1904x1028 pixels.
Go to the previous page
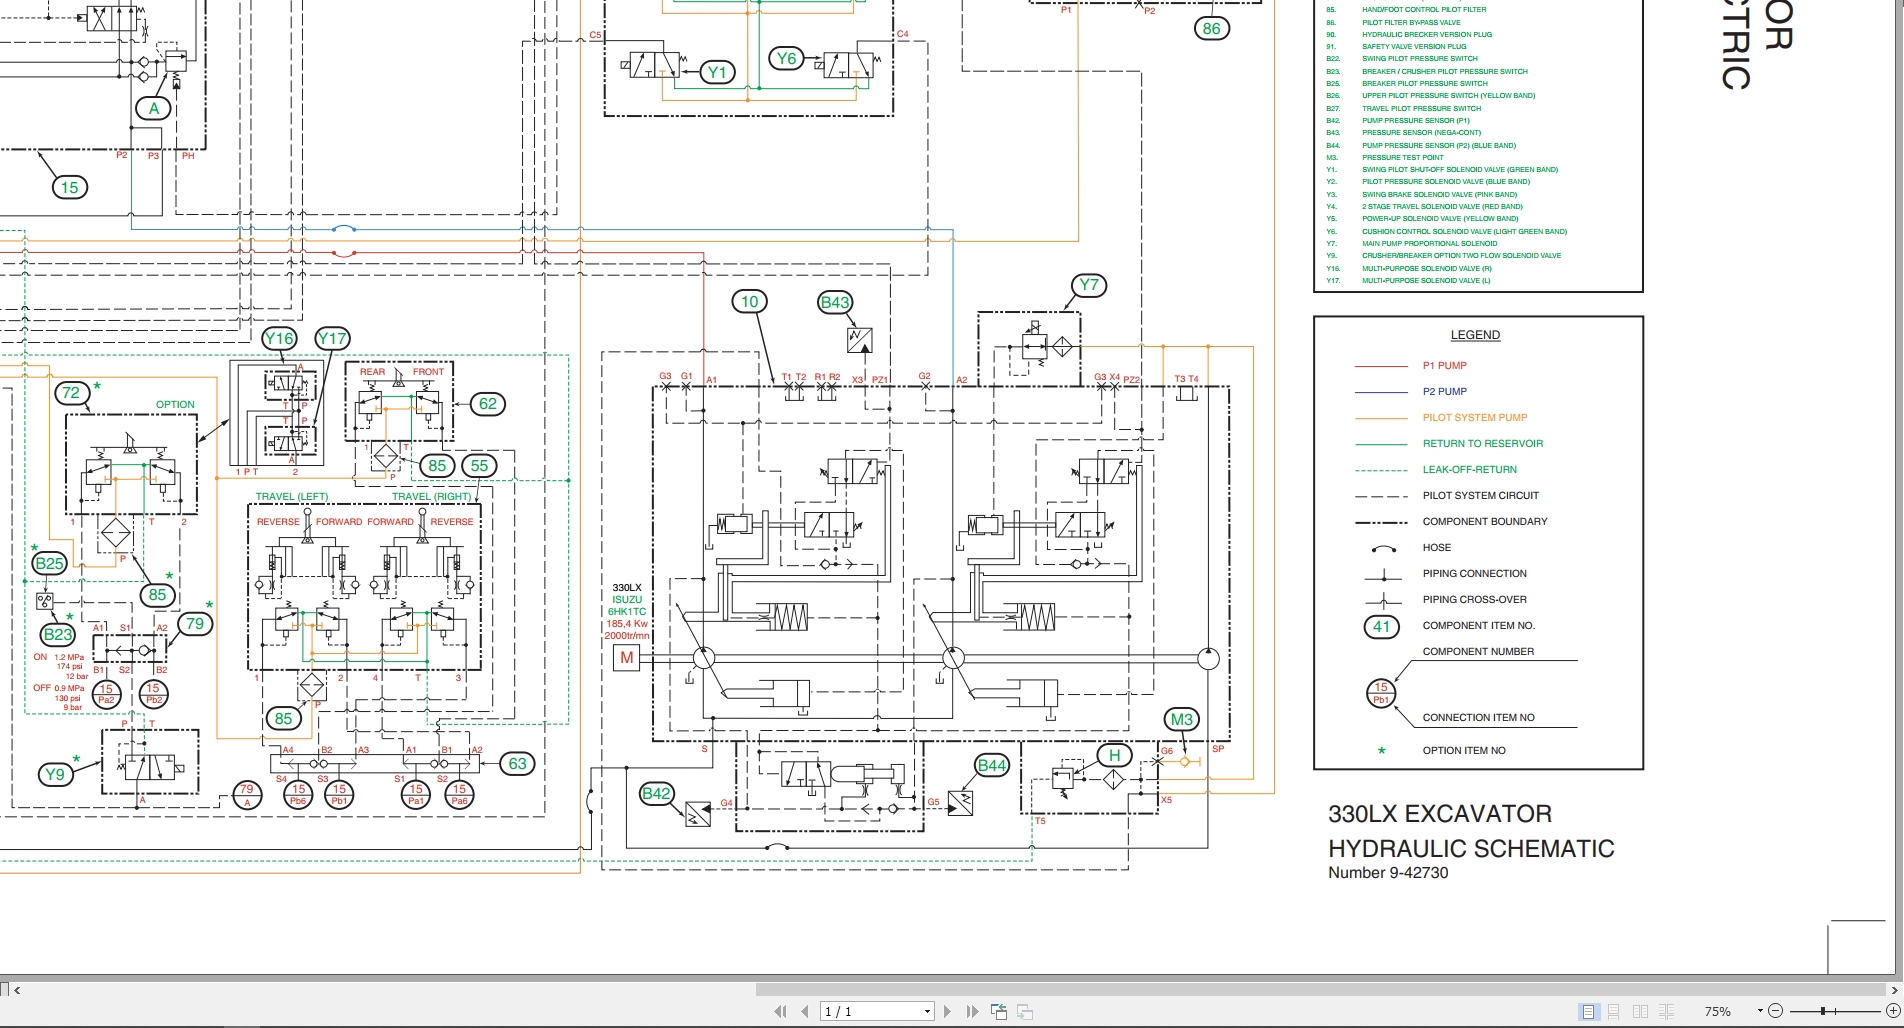click(x=805, y=1012)
